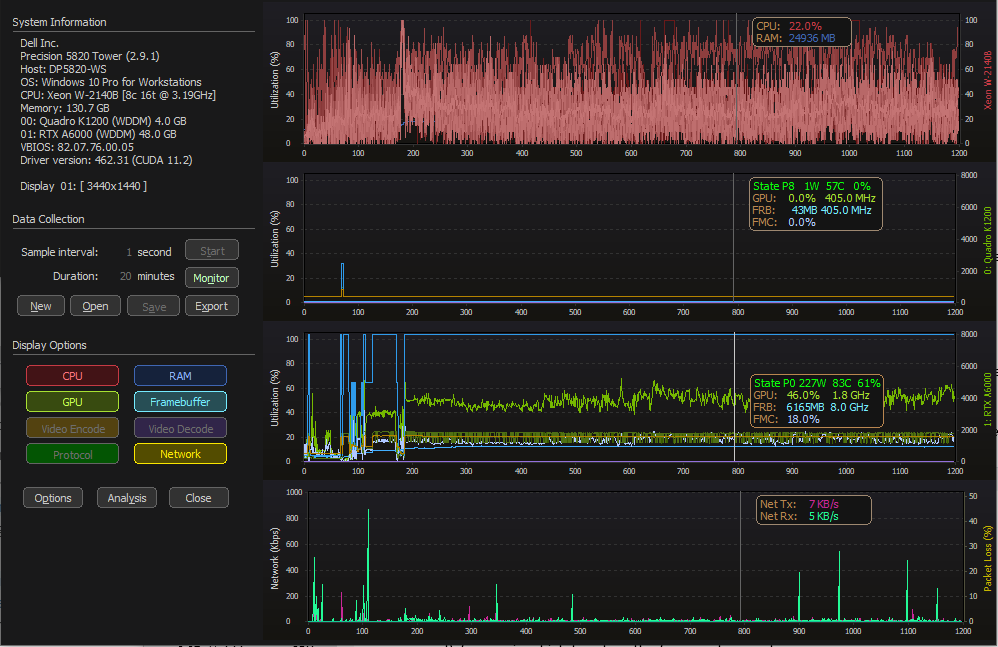
Task: Toggle the Network display option
Action: (x=180, y=454)
